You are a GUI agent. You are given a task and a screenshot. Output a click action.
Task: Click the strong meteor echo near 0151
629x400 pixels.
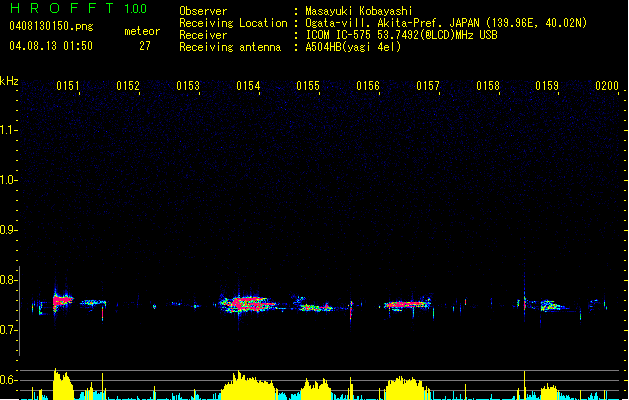[63, 300]
